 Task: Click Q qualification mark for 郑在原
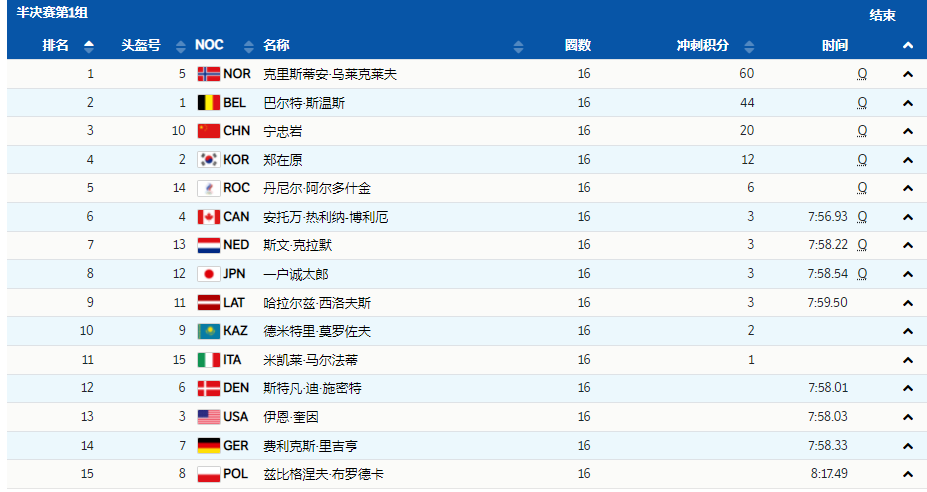tap(862, 160)
